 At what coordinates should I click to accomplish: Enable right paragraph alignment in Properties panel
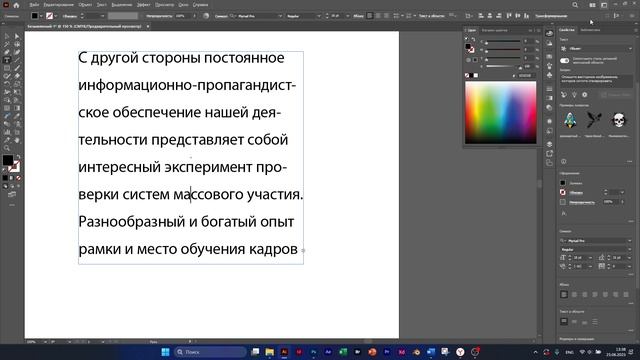coord(584,294)
